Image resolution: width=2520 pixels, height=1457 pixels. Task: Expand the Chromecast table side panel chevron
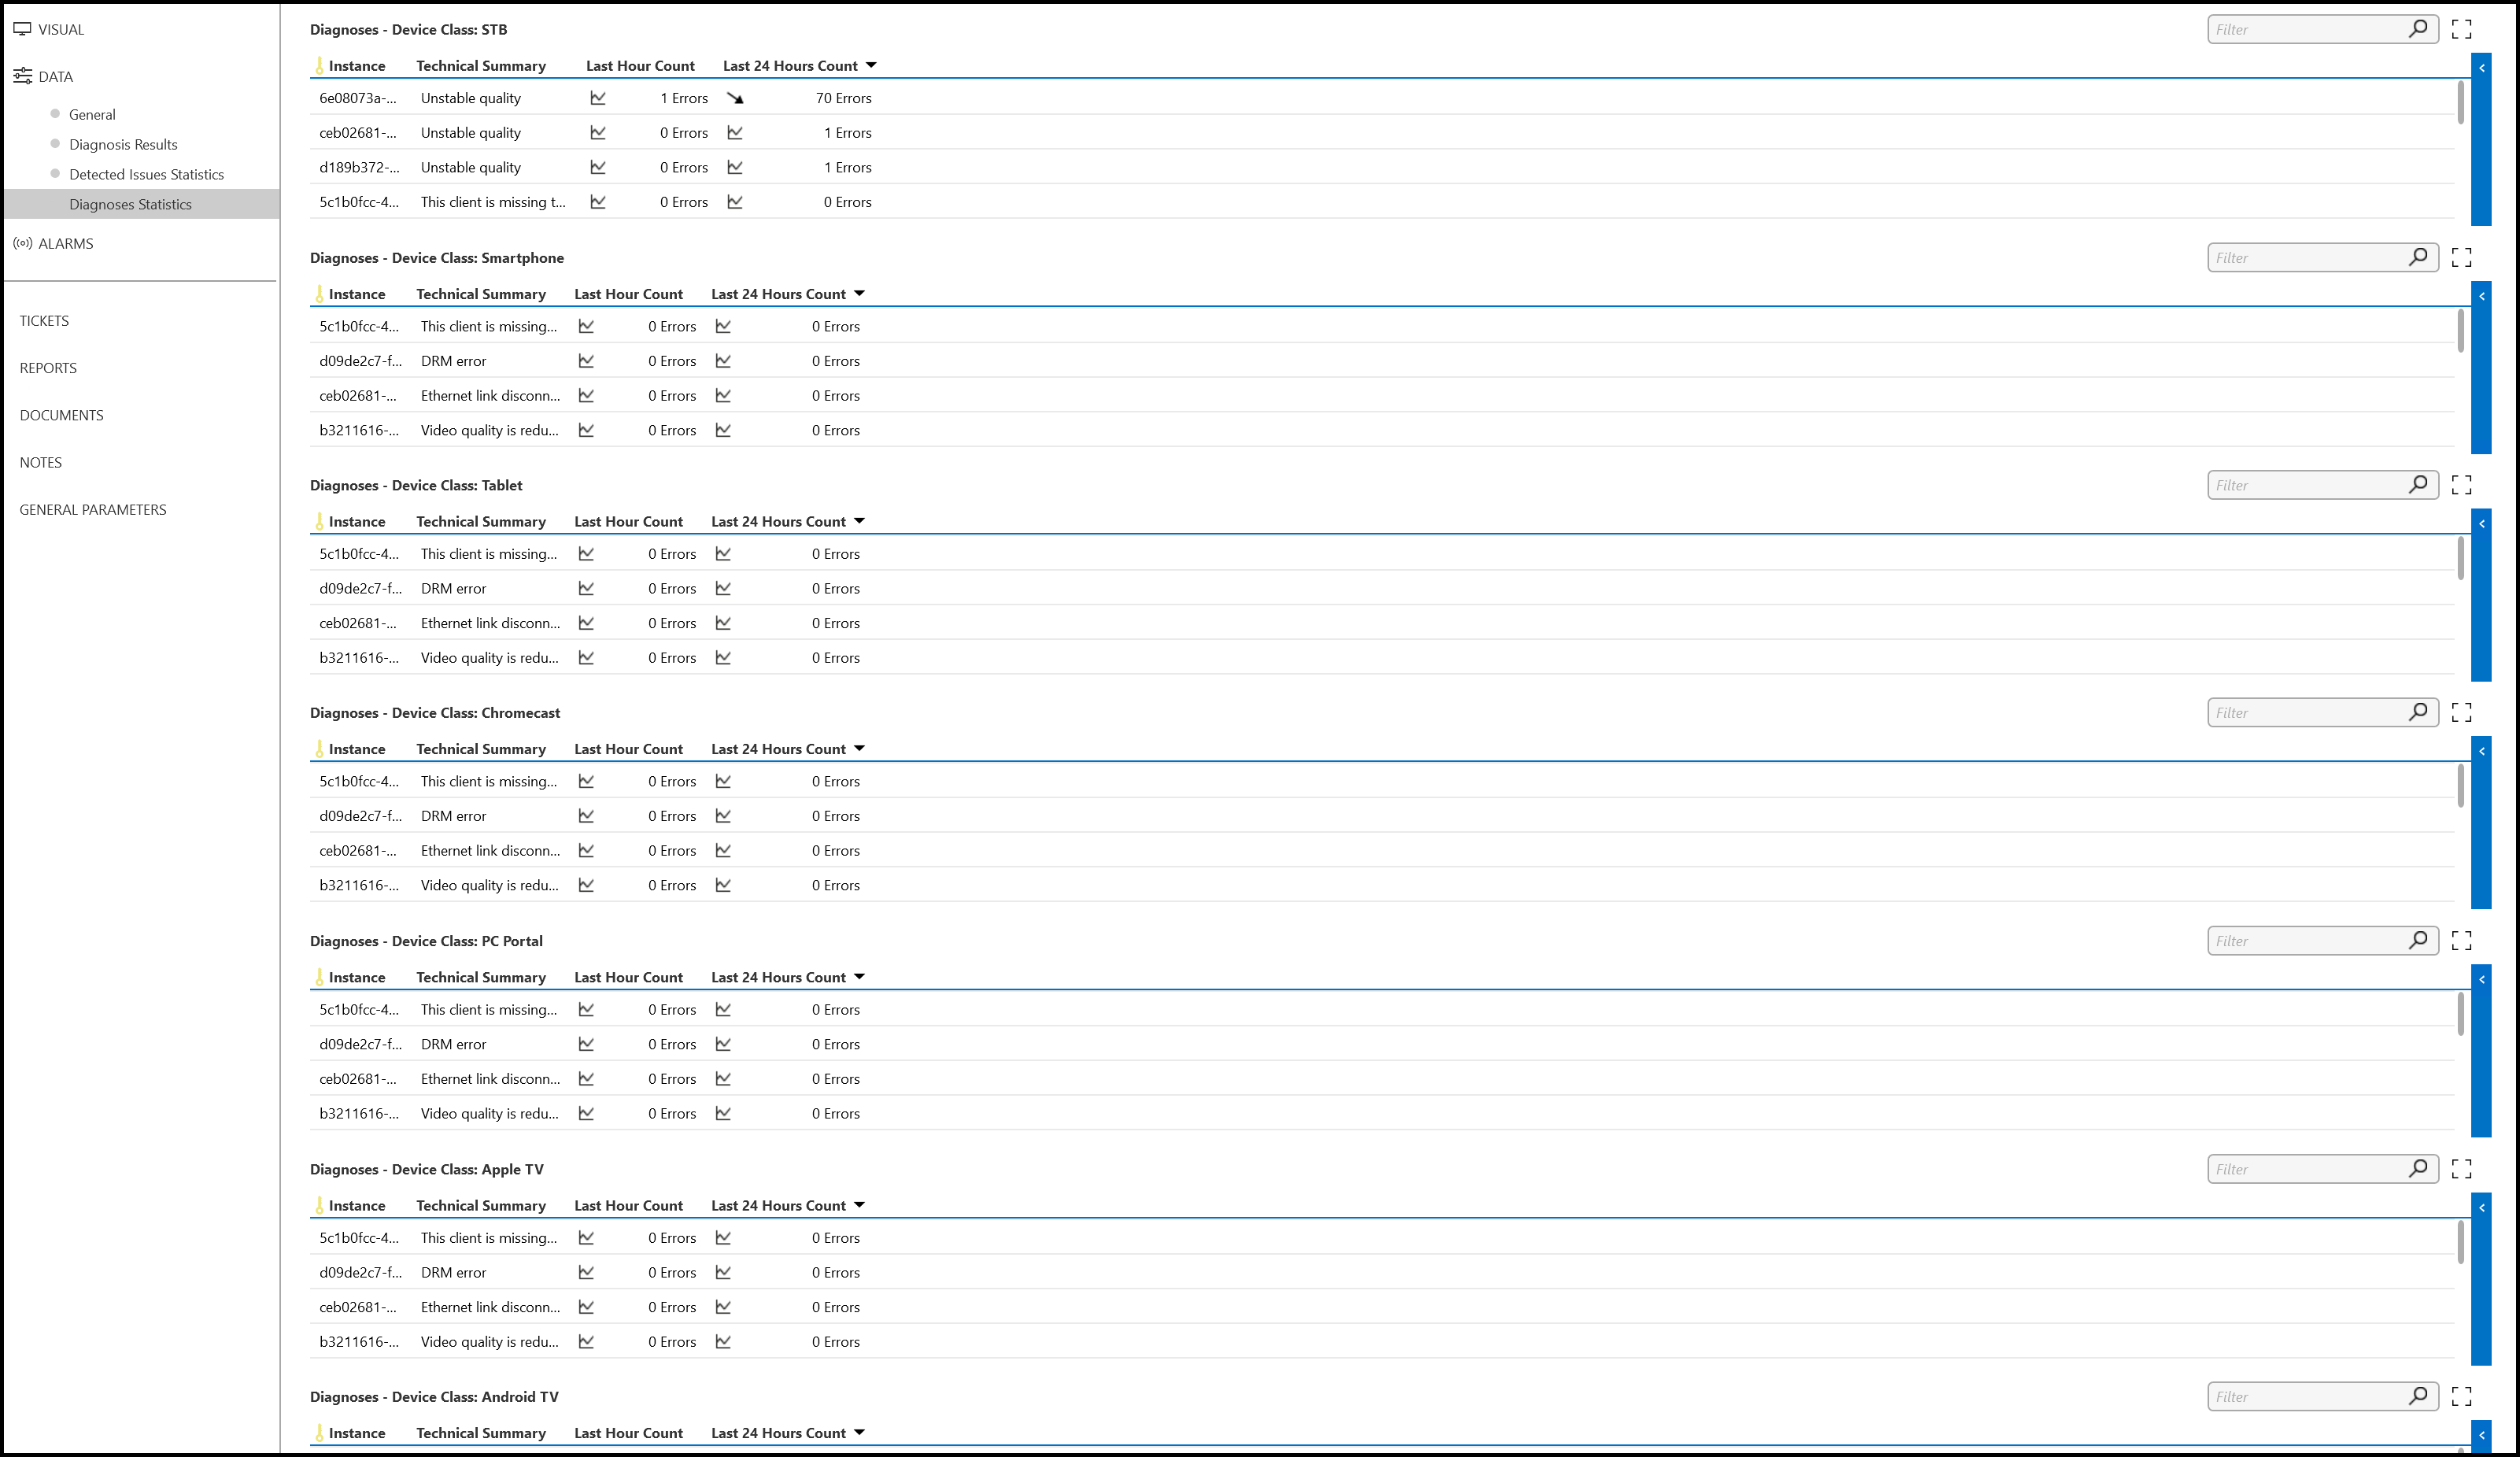(x=2481, y=751)
